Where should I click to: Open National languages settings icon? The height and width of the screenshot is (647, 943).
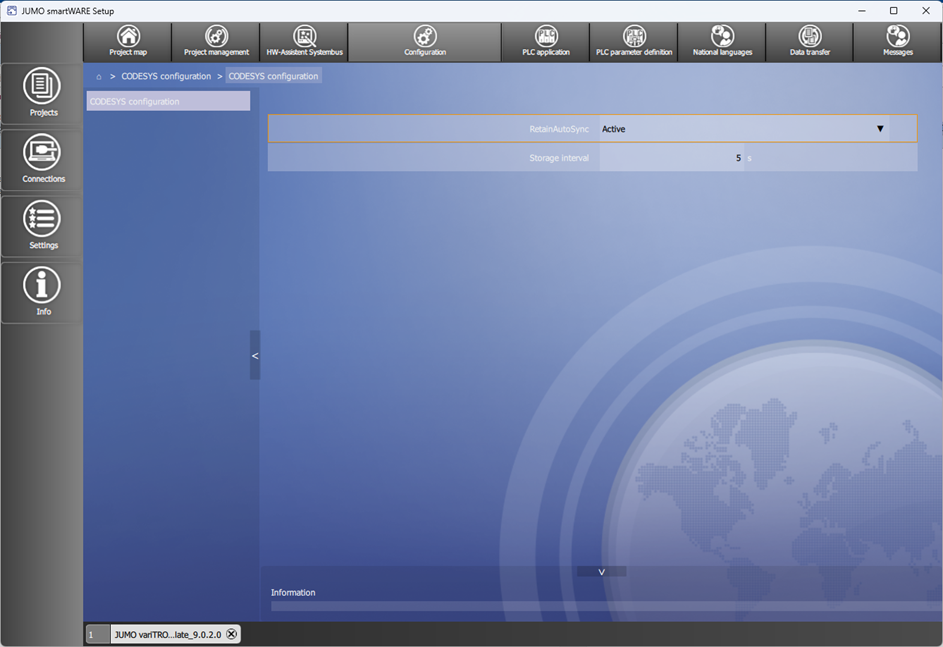[722, 42]
